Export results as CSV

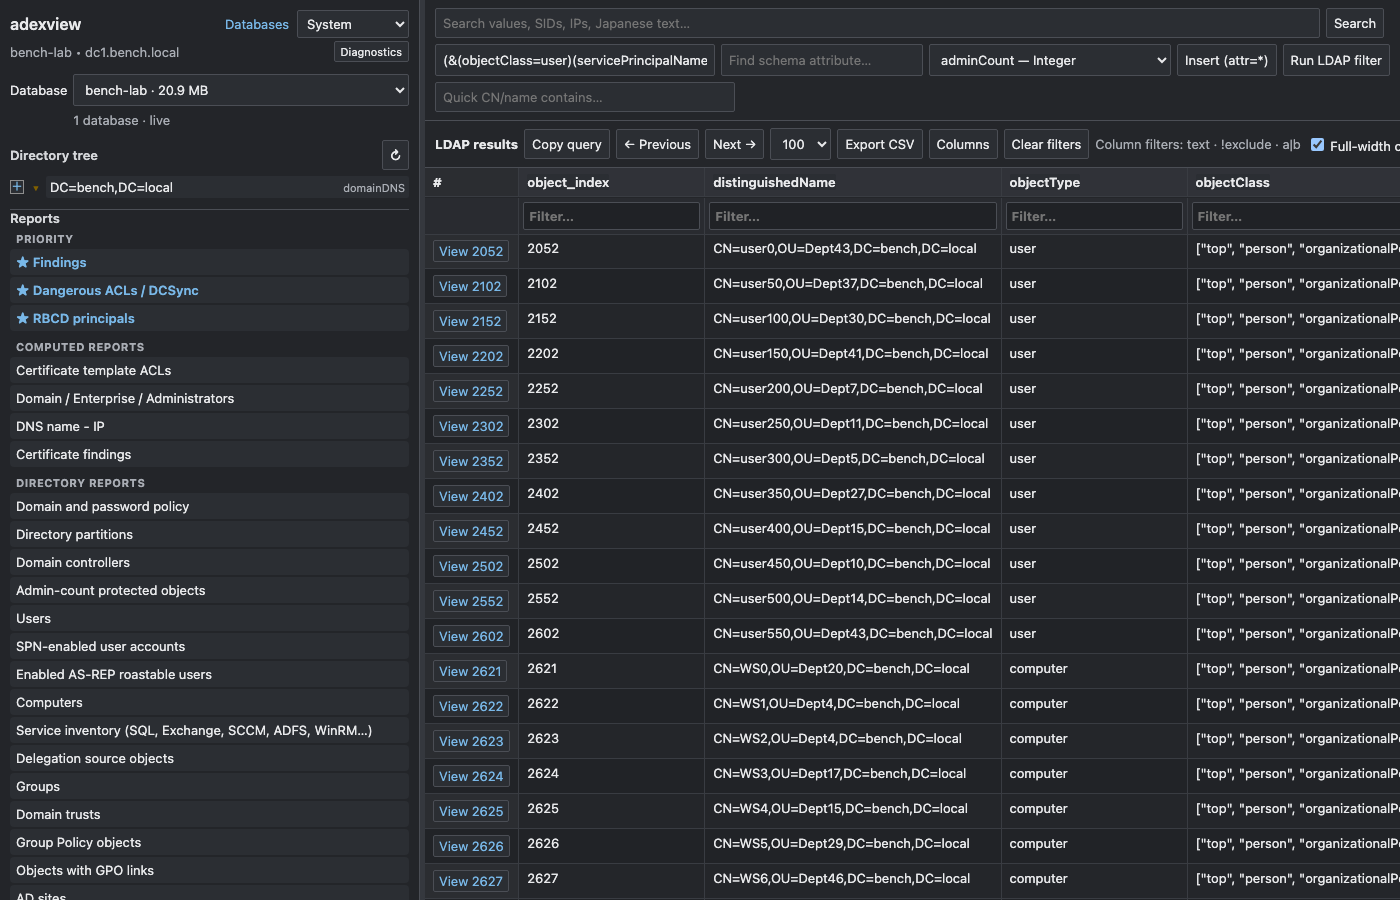click(879, 144)
